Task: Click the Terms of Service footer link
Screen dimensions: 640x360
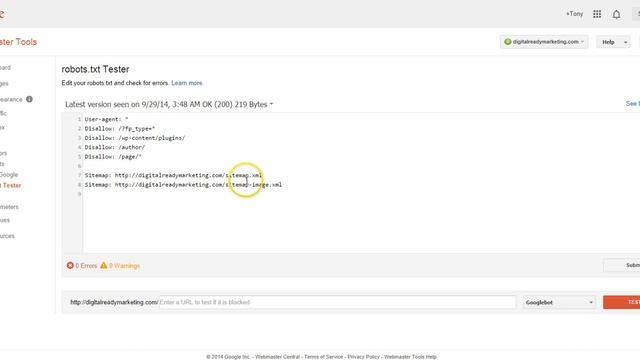Action: (323, 357)
